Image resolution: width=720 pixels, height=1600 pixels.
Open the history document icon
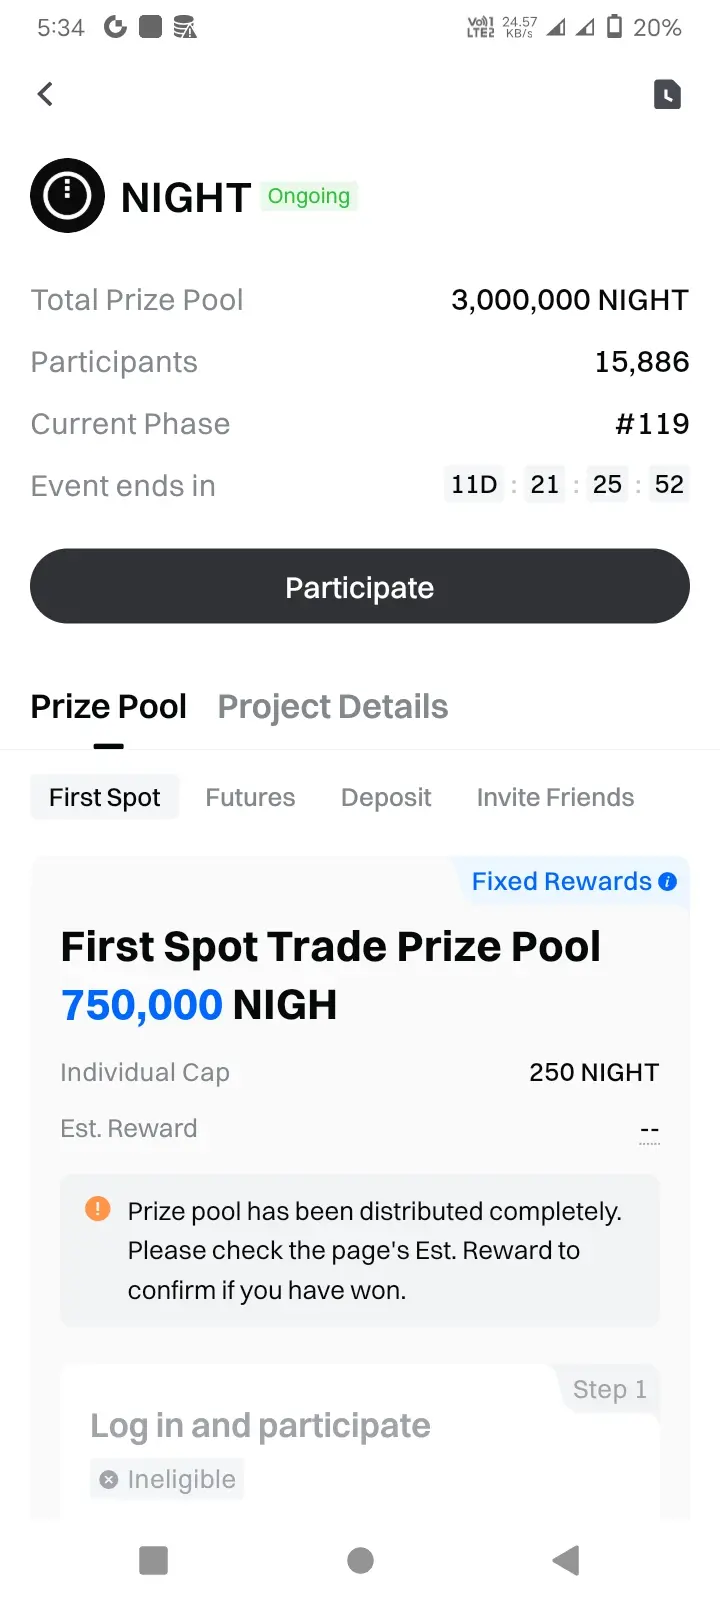[667, 94]
